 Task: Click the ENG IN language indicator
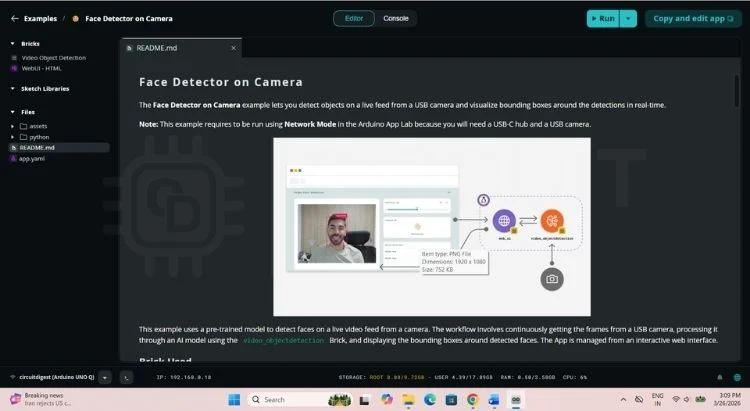(x=658, y=400)
